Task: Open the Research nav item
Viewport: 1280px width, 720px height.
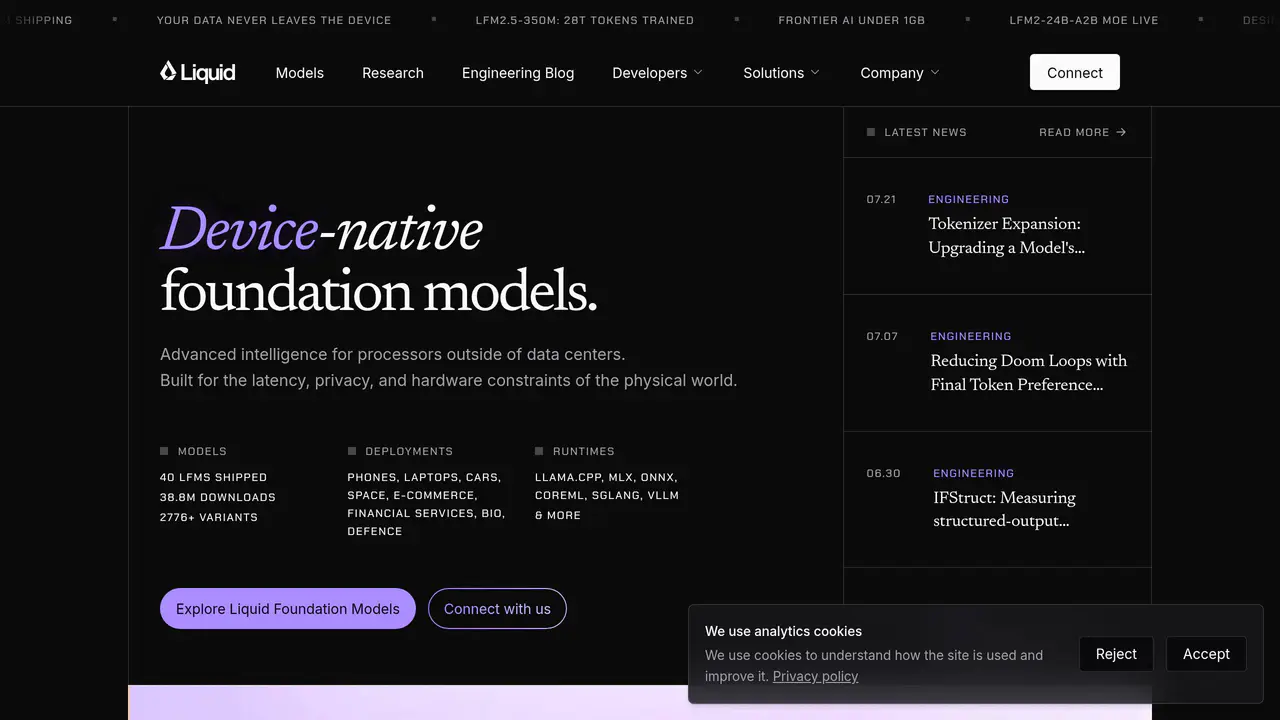Action: [393, 73]
